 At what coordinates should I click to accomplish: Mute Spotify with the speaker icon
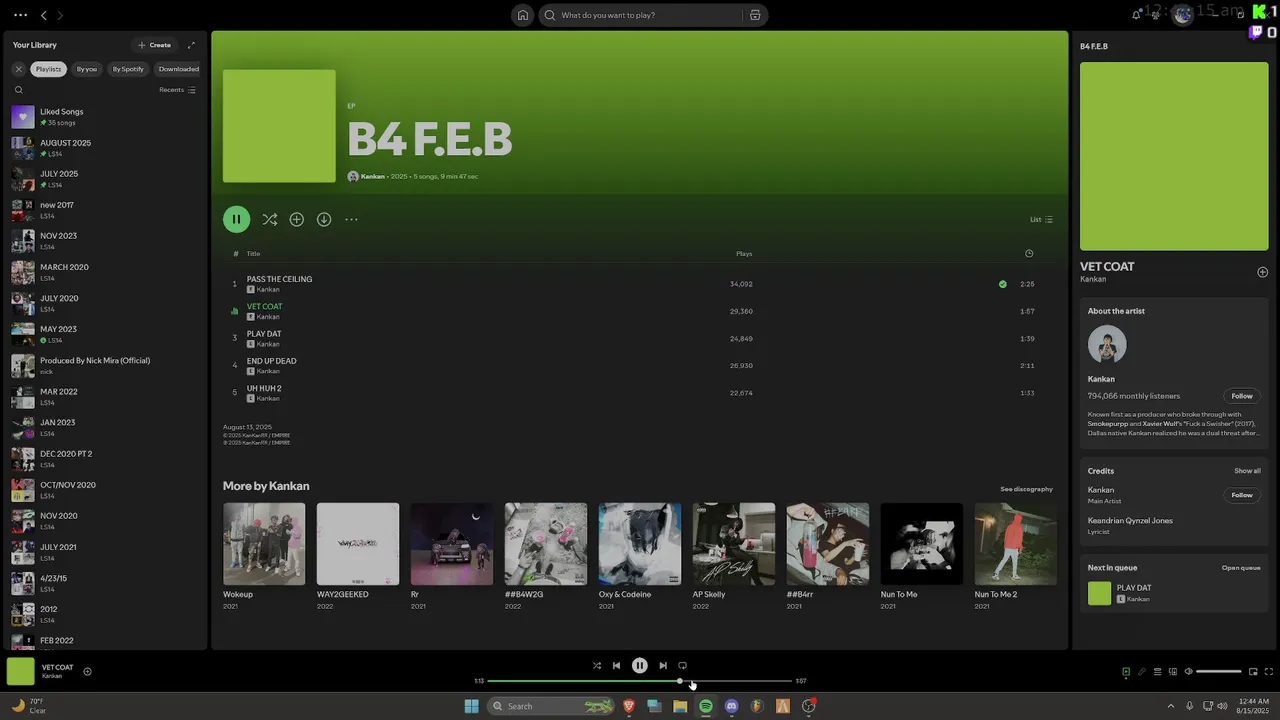[x=1188, y=672]
